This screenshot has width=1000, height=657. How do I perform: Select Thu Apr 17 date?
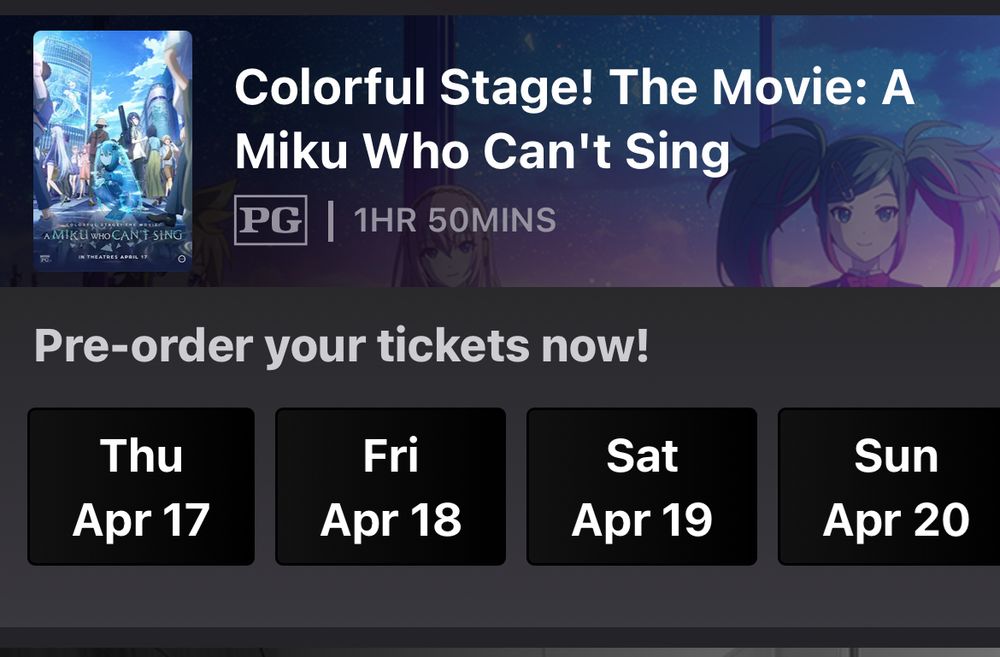click(x=141, y=486)
